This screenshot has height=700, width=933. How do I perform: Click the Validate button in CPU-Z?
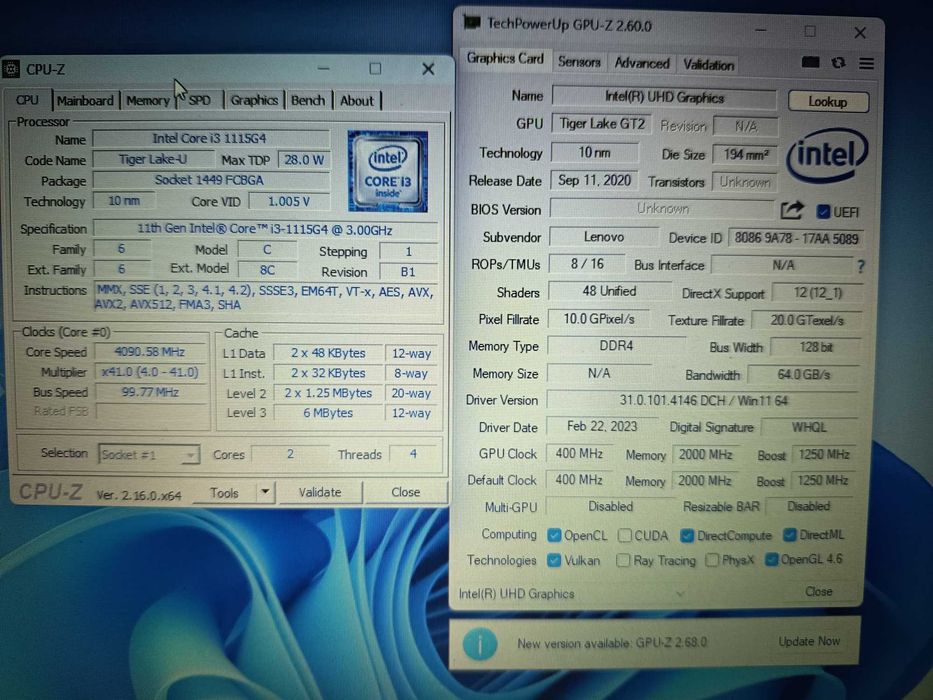(x=320, y=492)
